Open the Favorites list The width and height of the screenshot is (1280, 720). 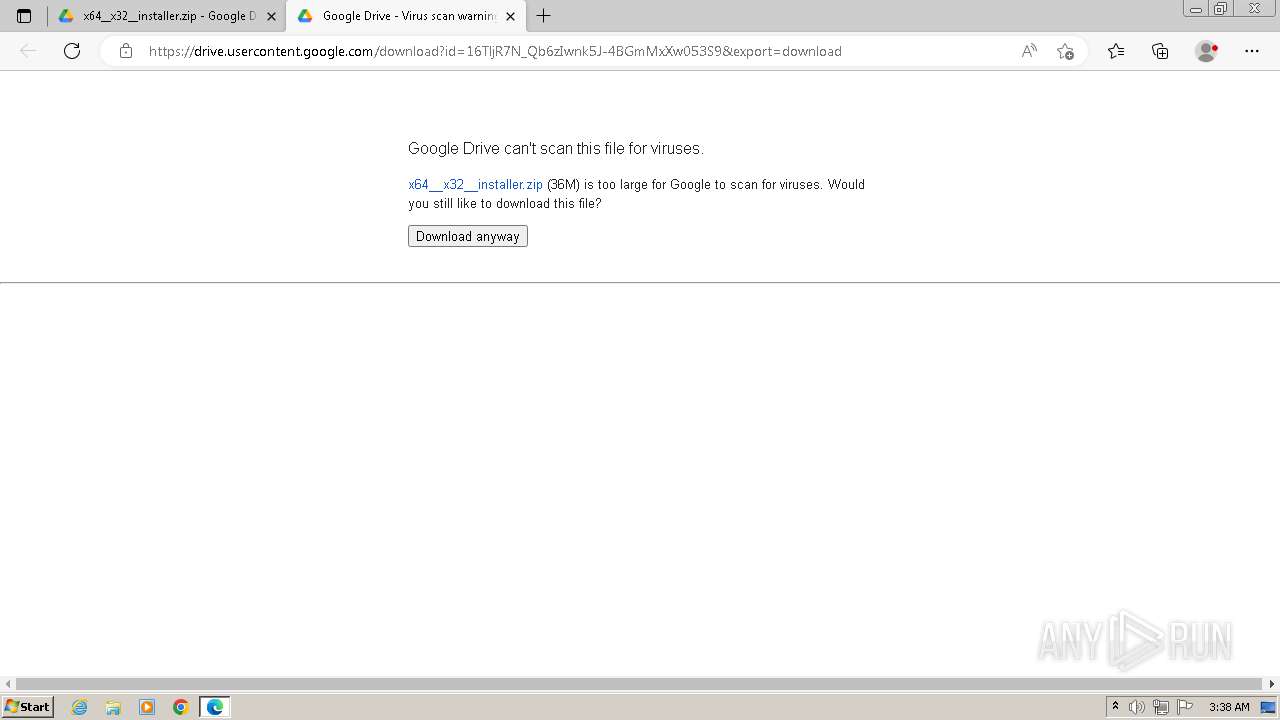tap(1116, 51)
